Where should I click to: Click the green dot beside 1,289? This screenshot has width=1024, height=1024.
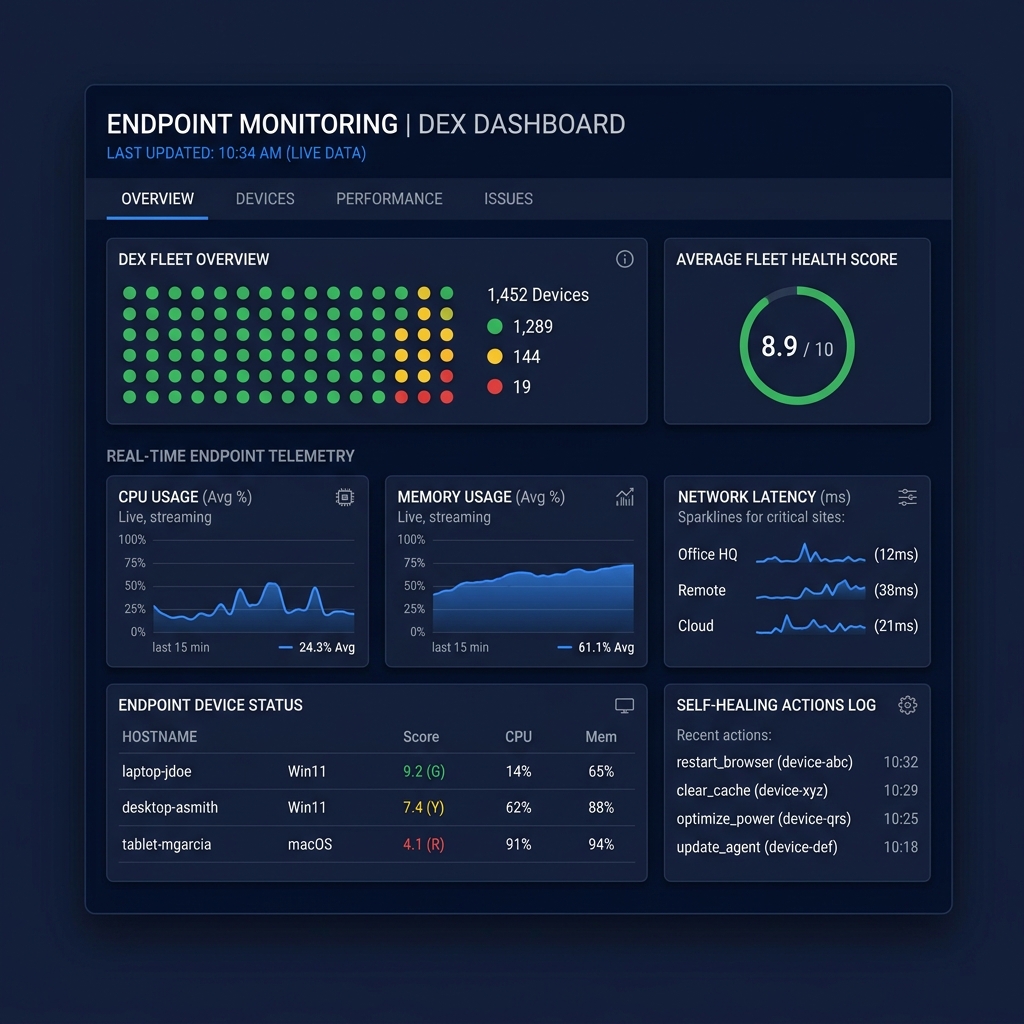495,326
